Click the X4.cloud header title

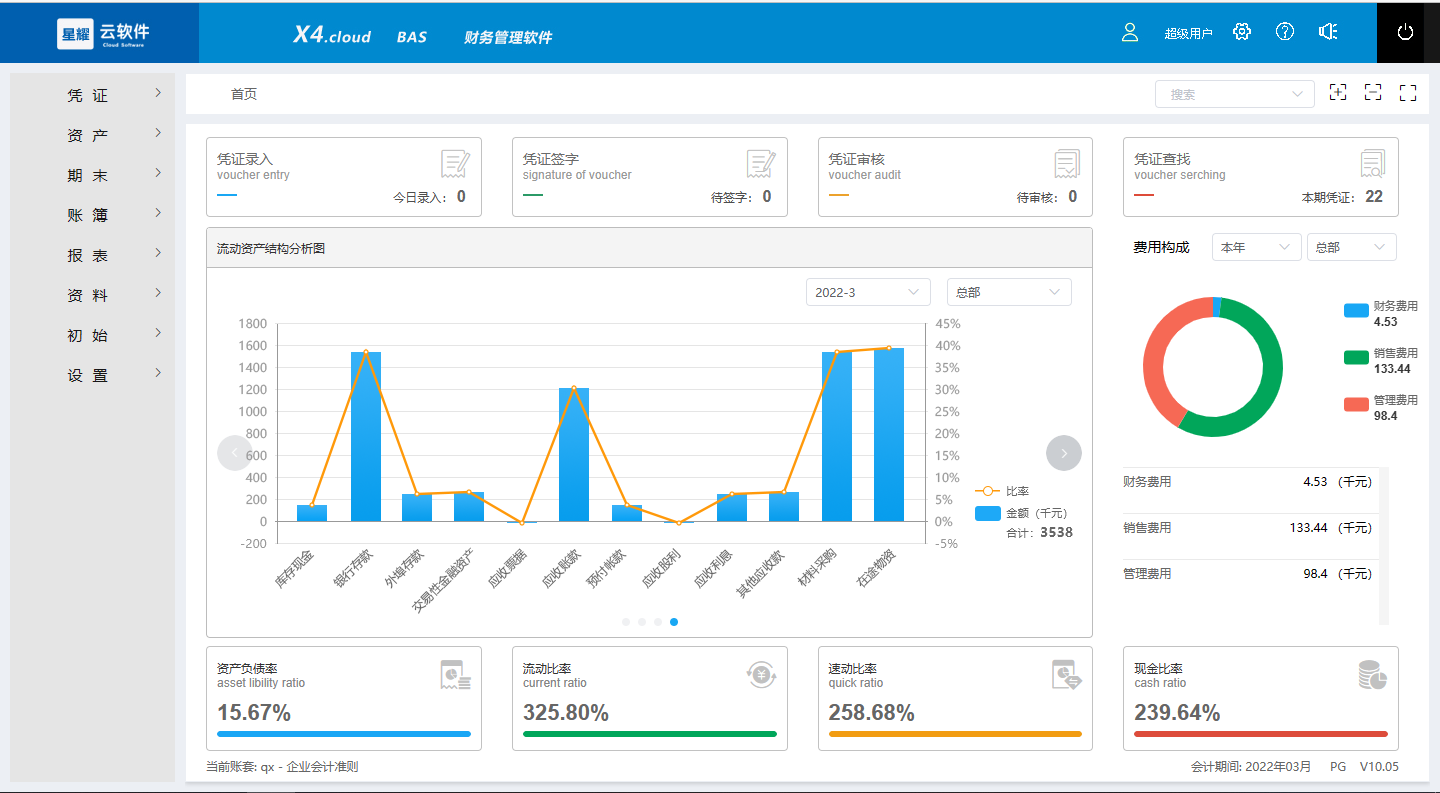332,35
